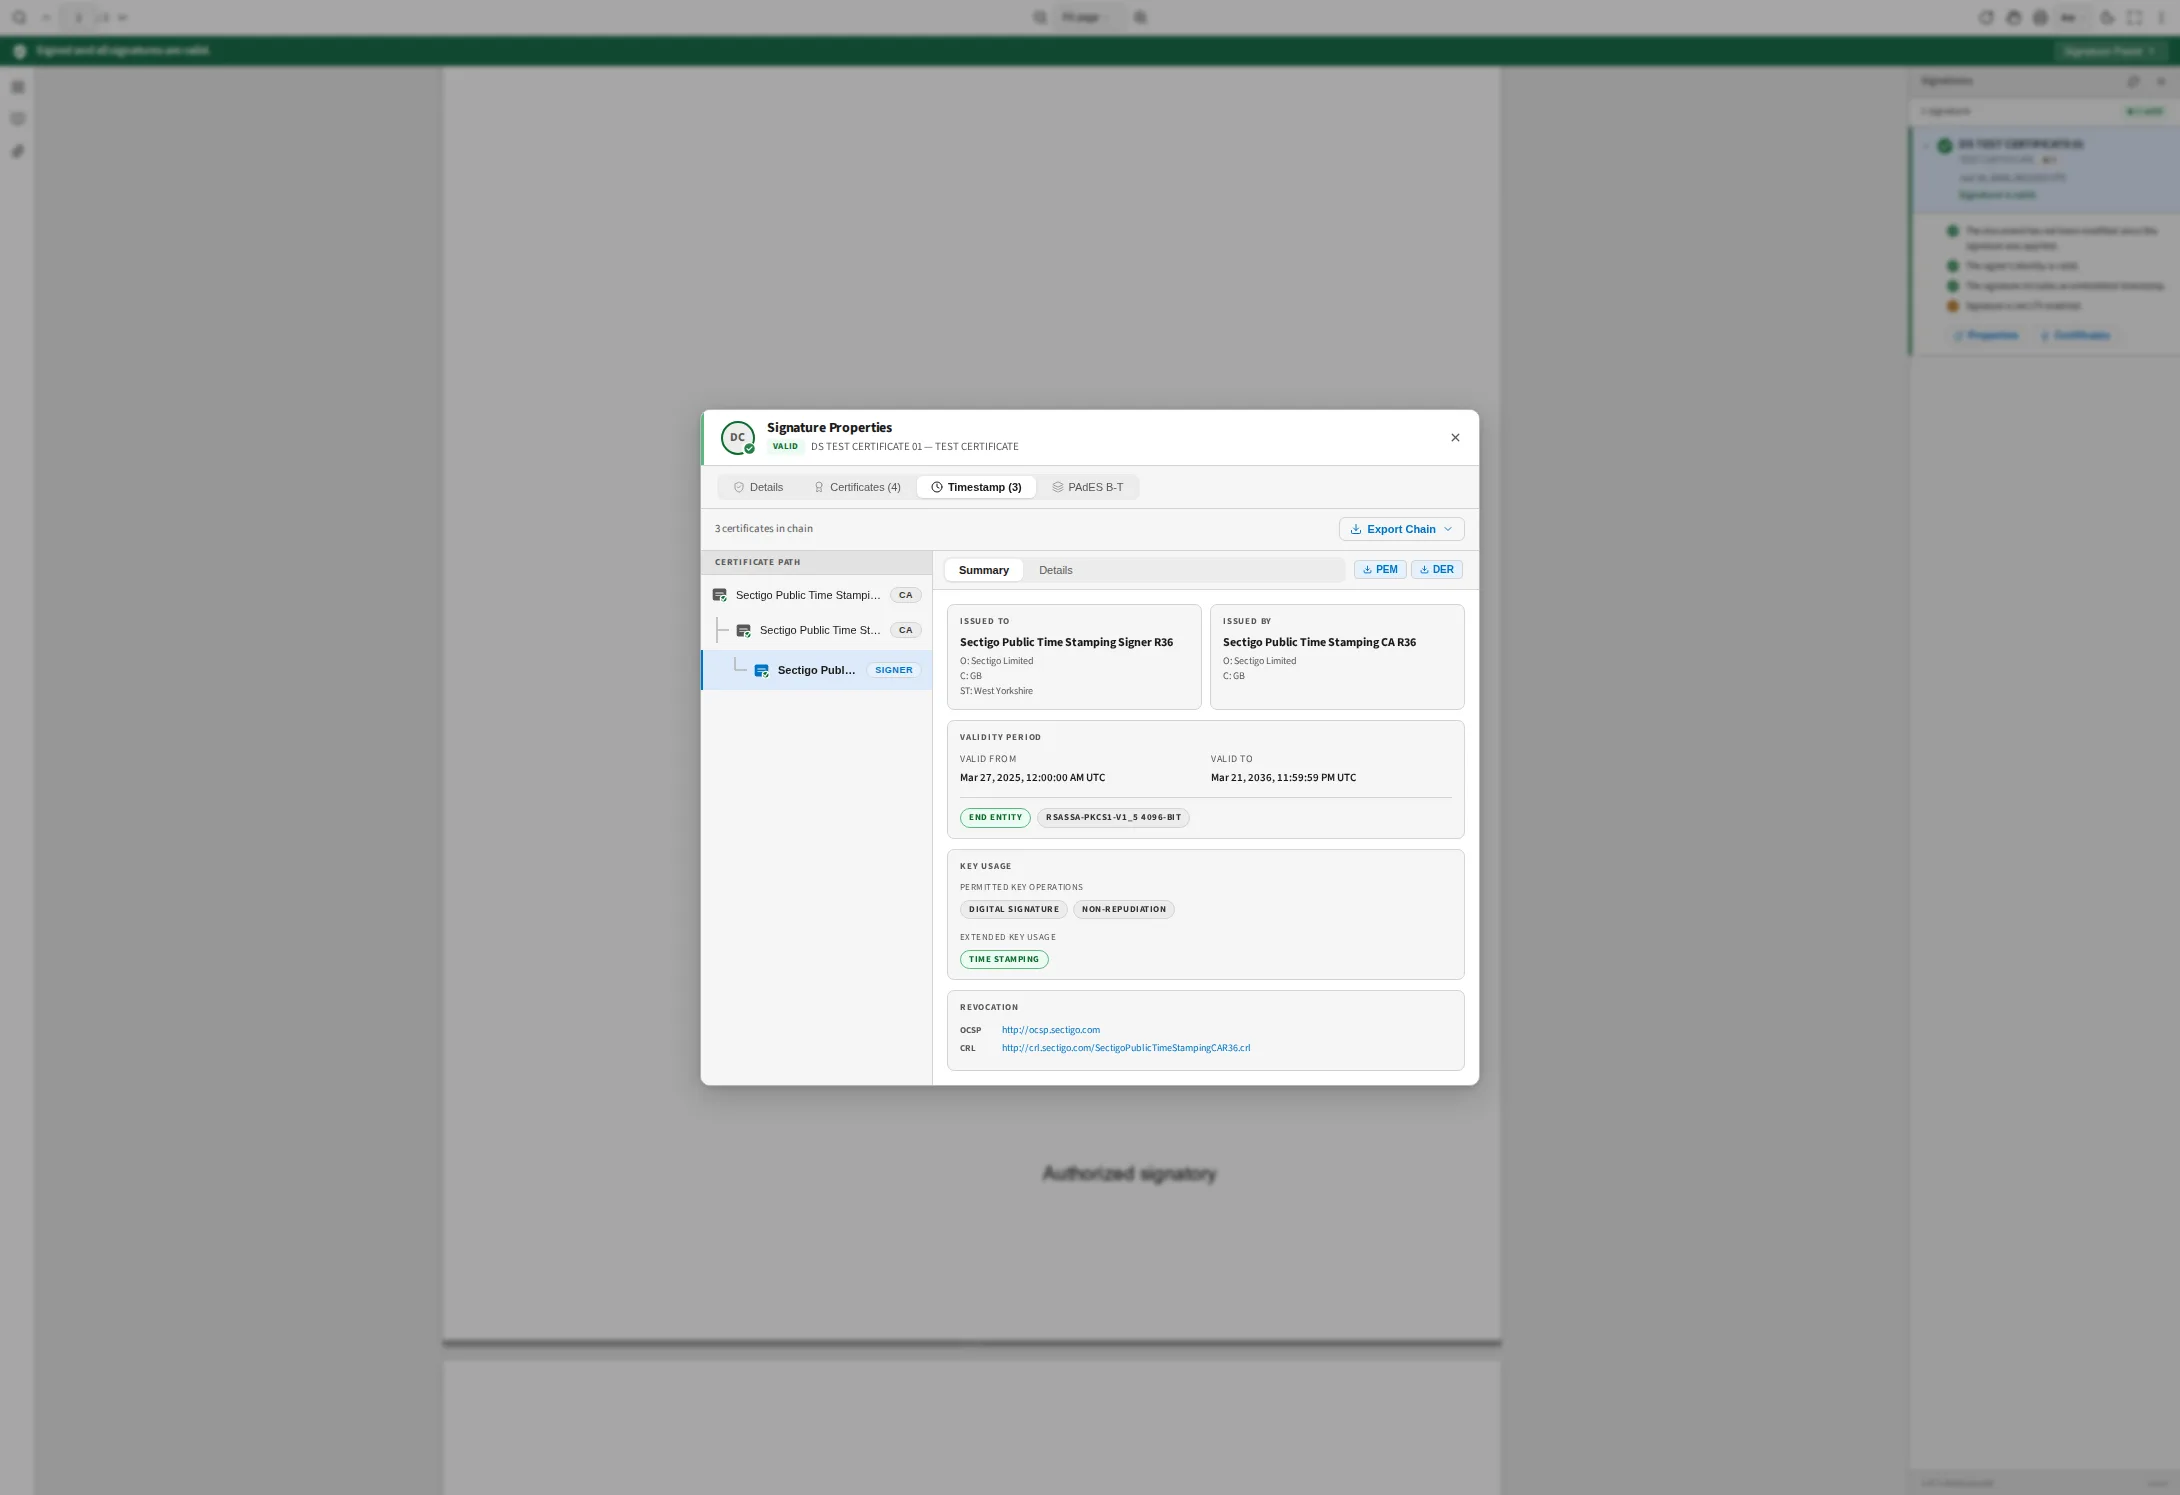Open the OCSP link ocsp.sectigo.com
This screenshot has height=1495, width=2180.
tap(1050, 1029)
